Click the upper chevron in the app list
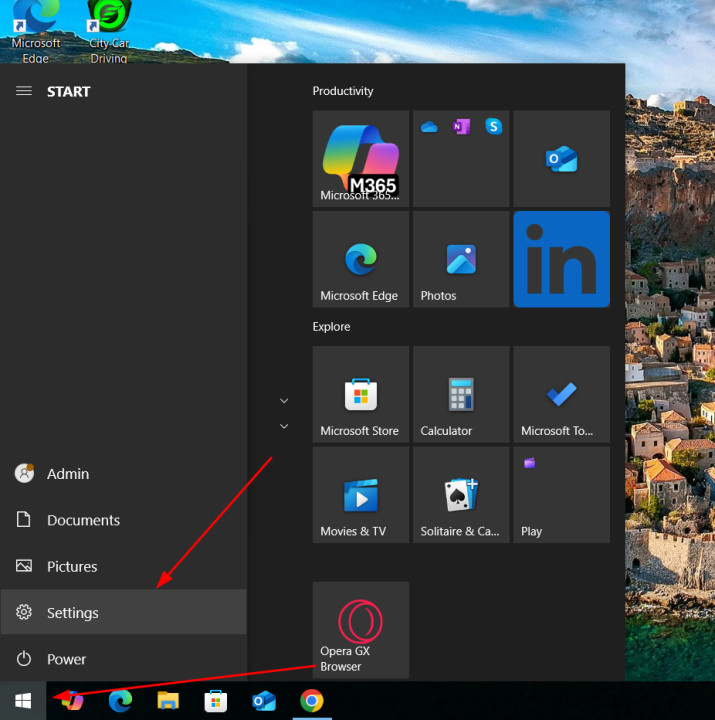This screenshot has height=720, width=715. [284, 401]
